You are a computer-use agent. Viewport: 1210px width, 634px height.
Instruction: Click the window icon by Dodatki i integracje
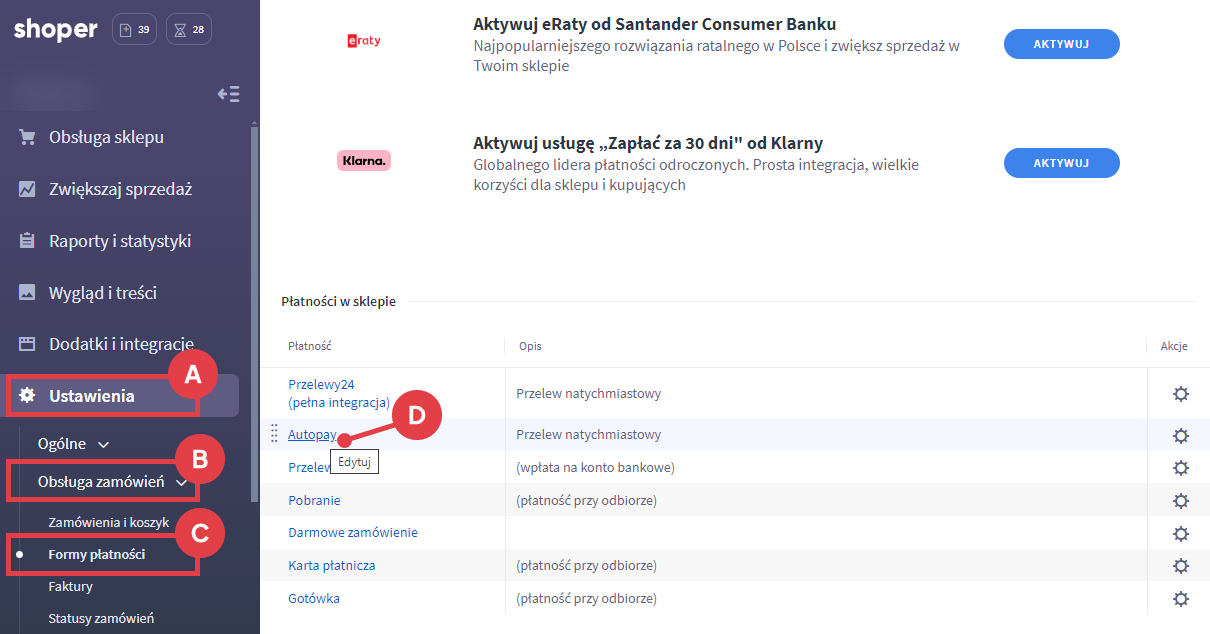point(27,344)
